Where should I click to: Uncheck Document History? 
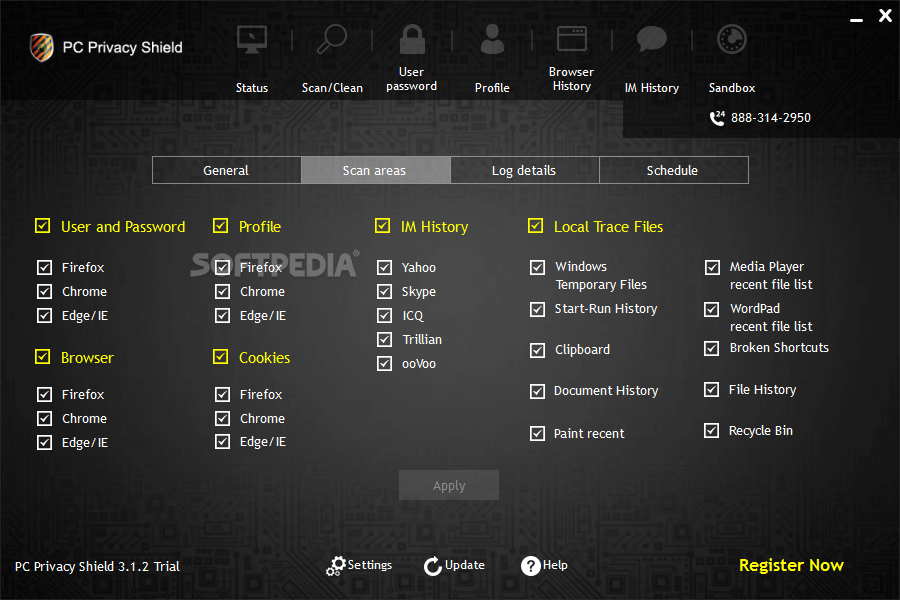click(537, 392)
